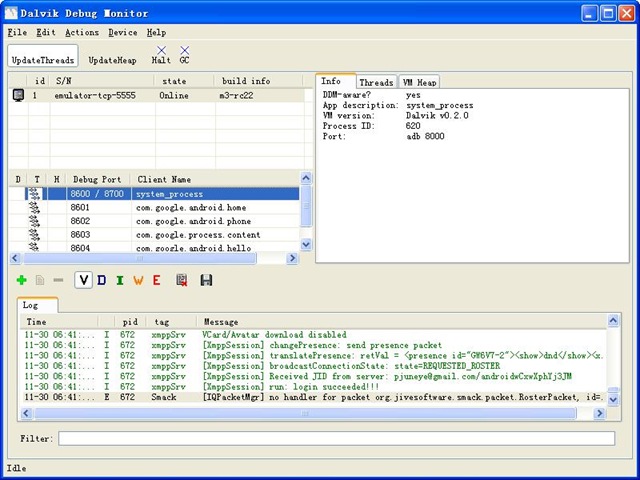
Task: Toggle the UpdateHeap button
Action: (112, 60)
